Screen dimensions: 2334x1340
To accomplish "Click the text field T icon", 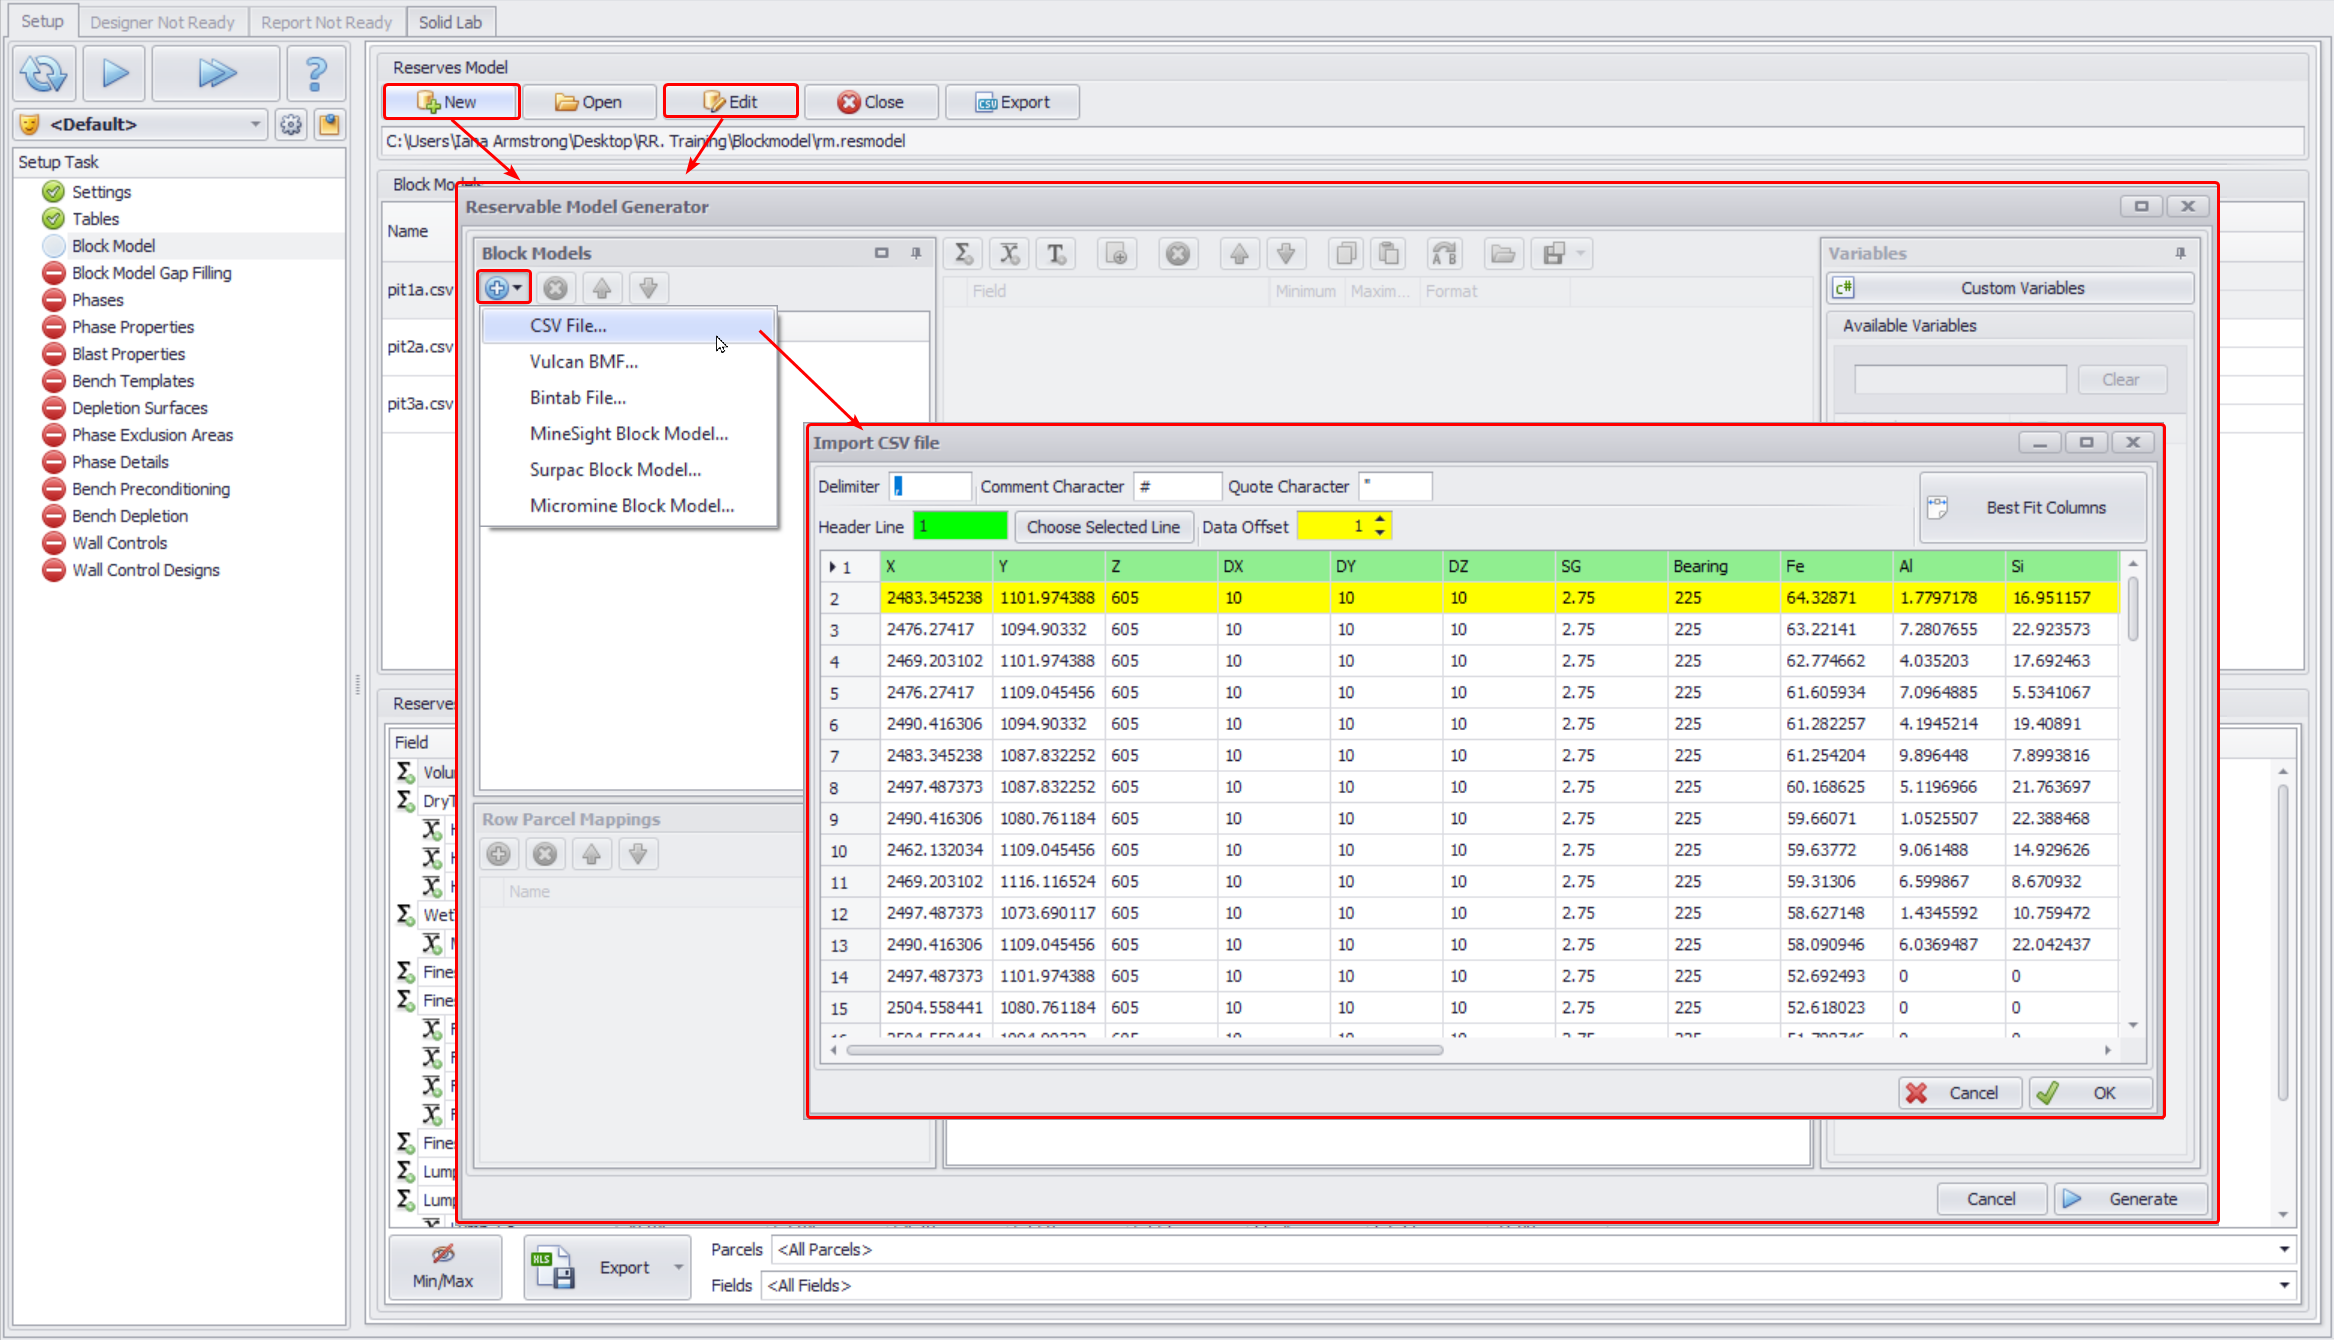I will coord(1056,254).
